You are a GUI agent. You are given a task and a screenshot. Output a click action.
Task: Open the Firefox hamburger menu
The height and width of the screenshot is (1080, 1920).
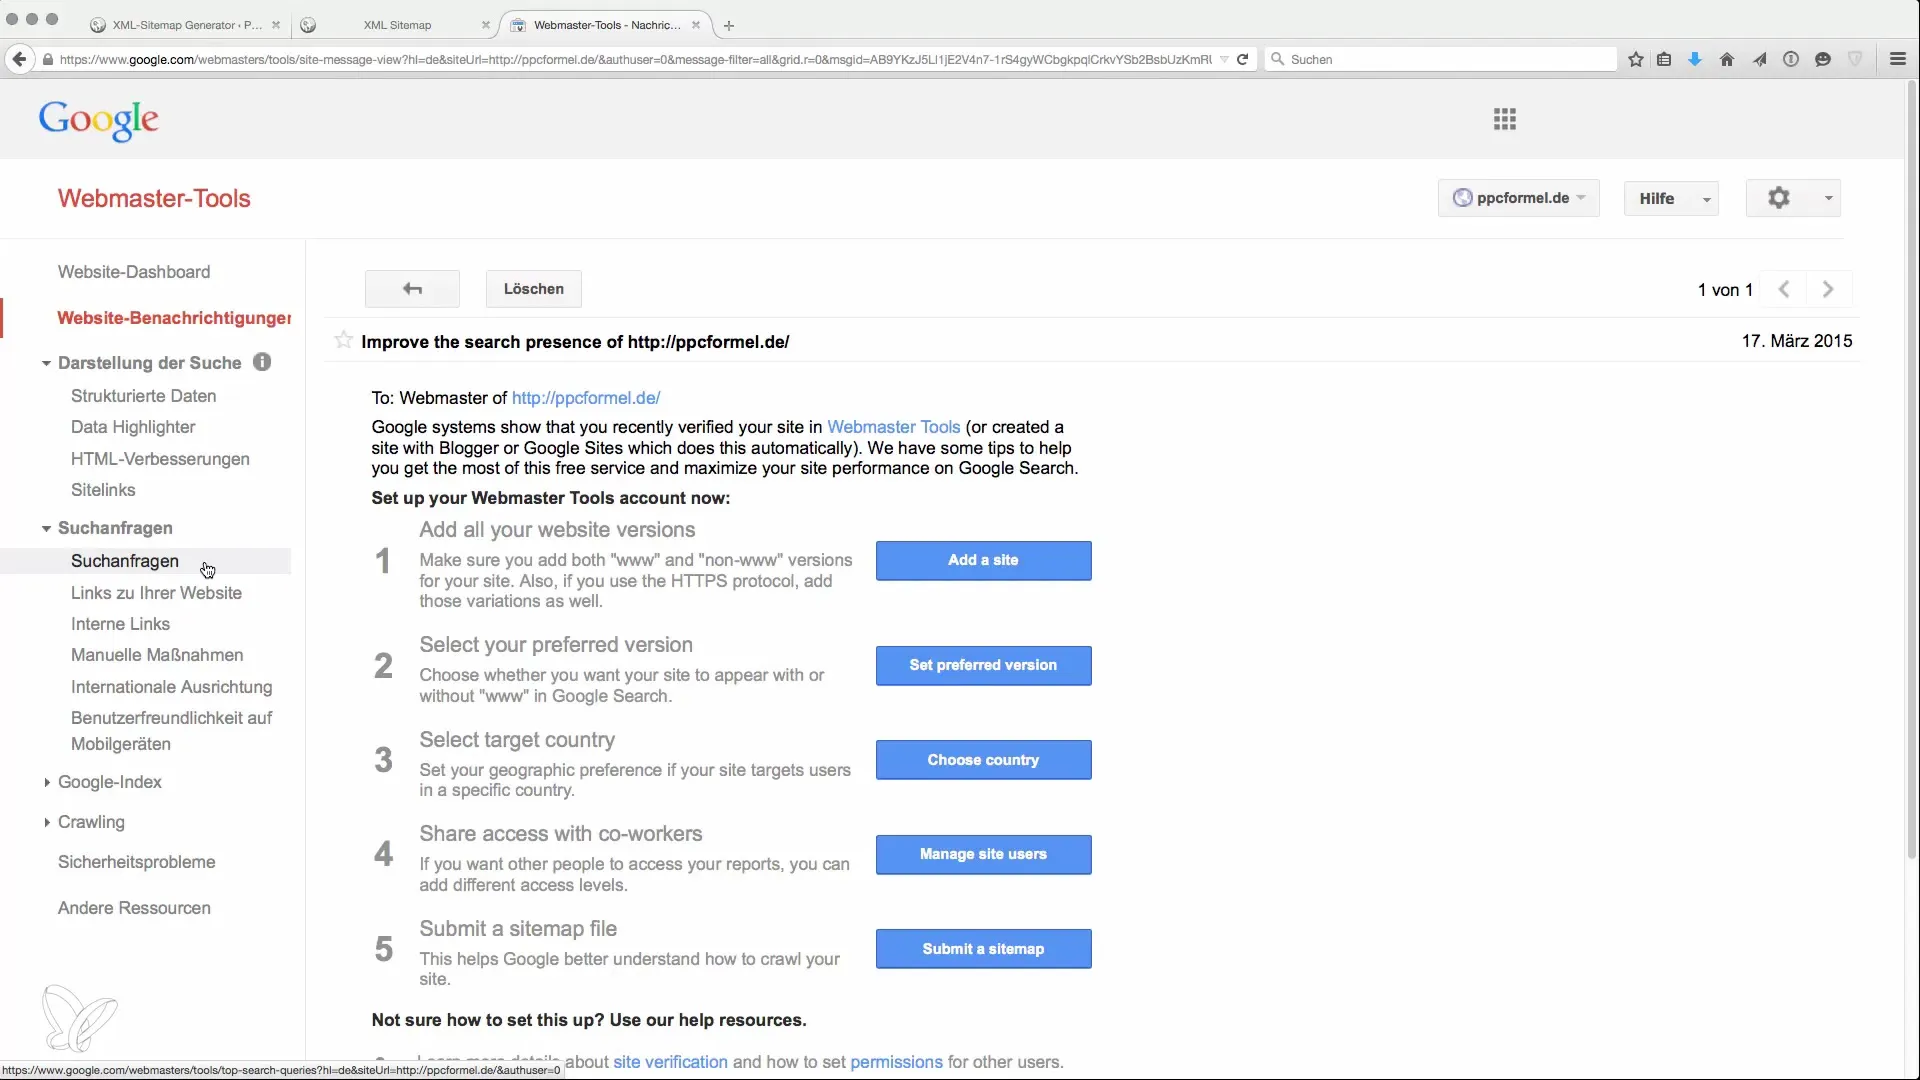(1898, 59)
